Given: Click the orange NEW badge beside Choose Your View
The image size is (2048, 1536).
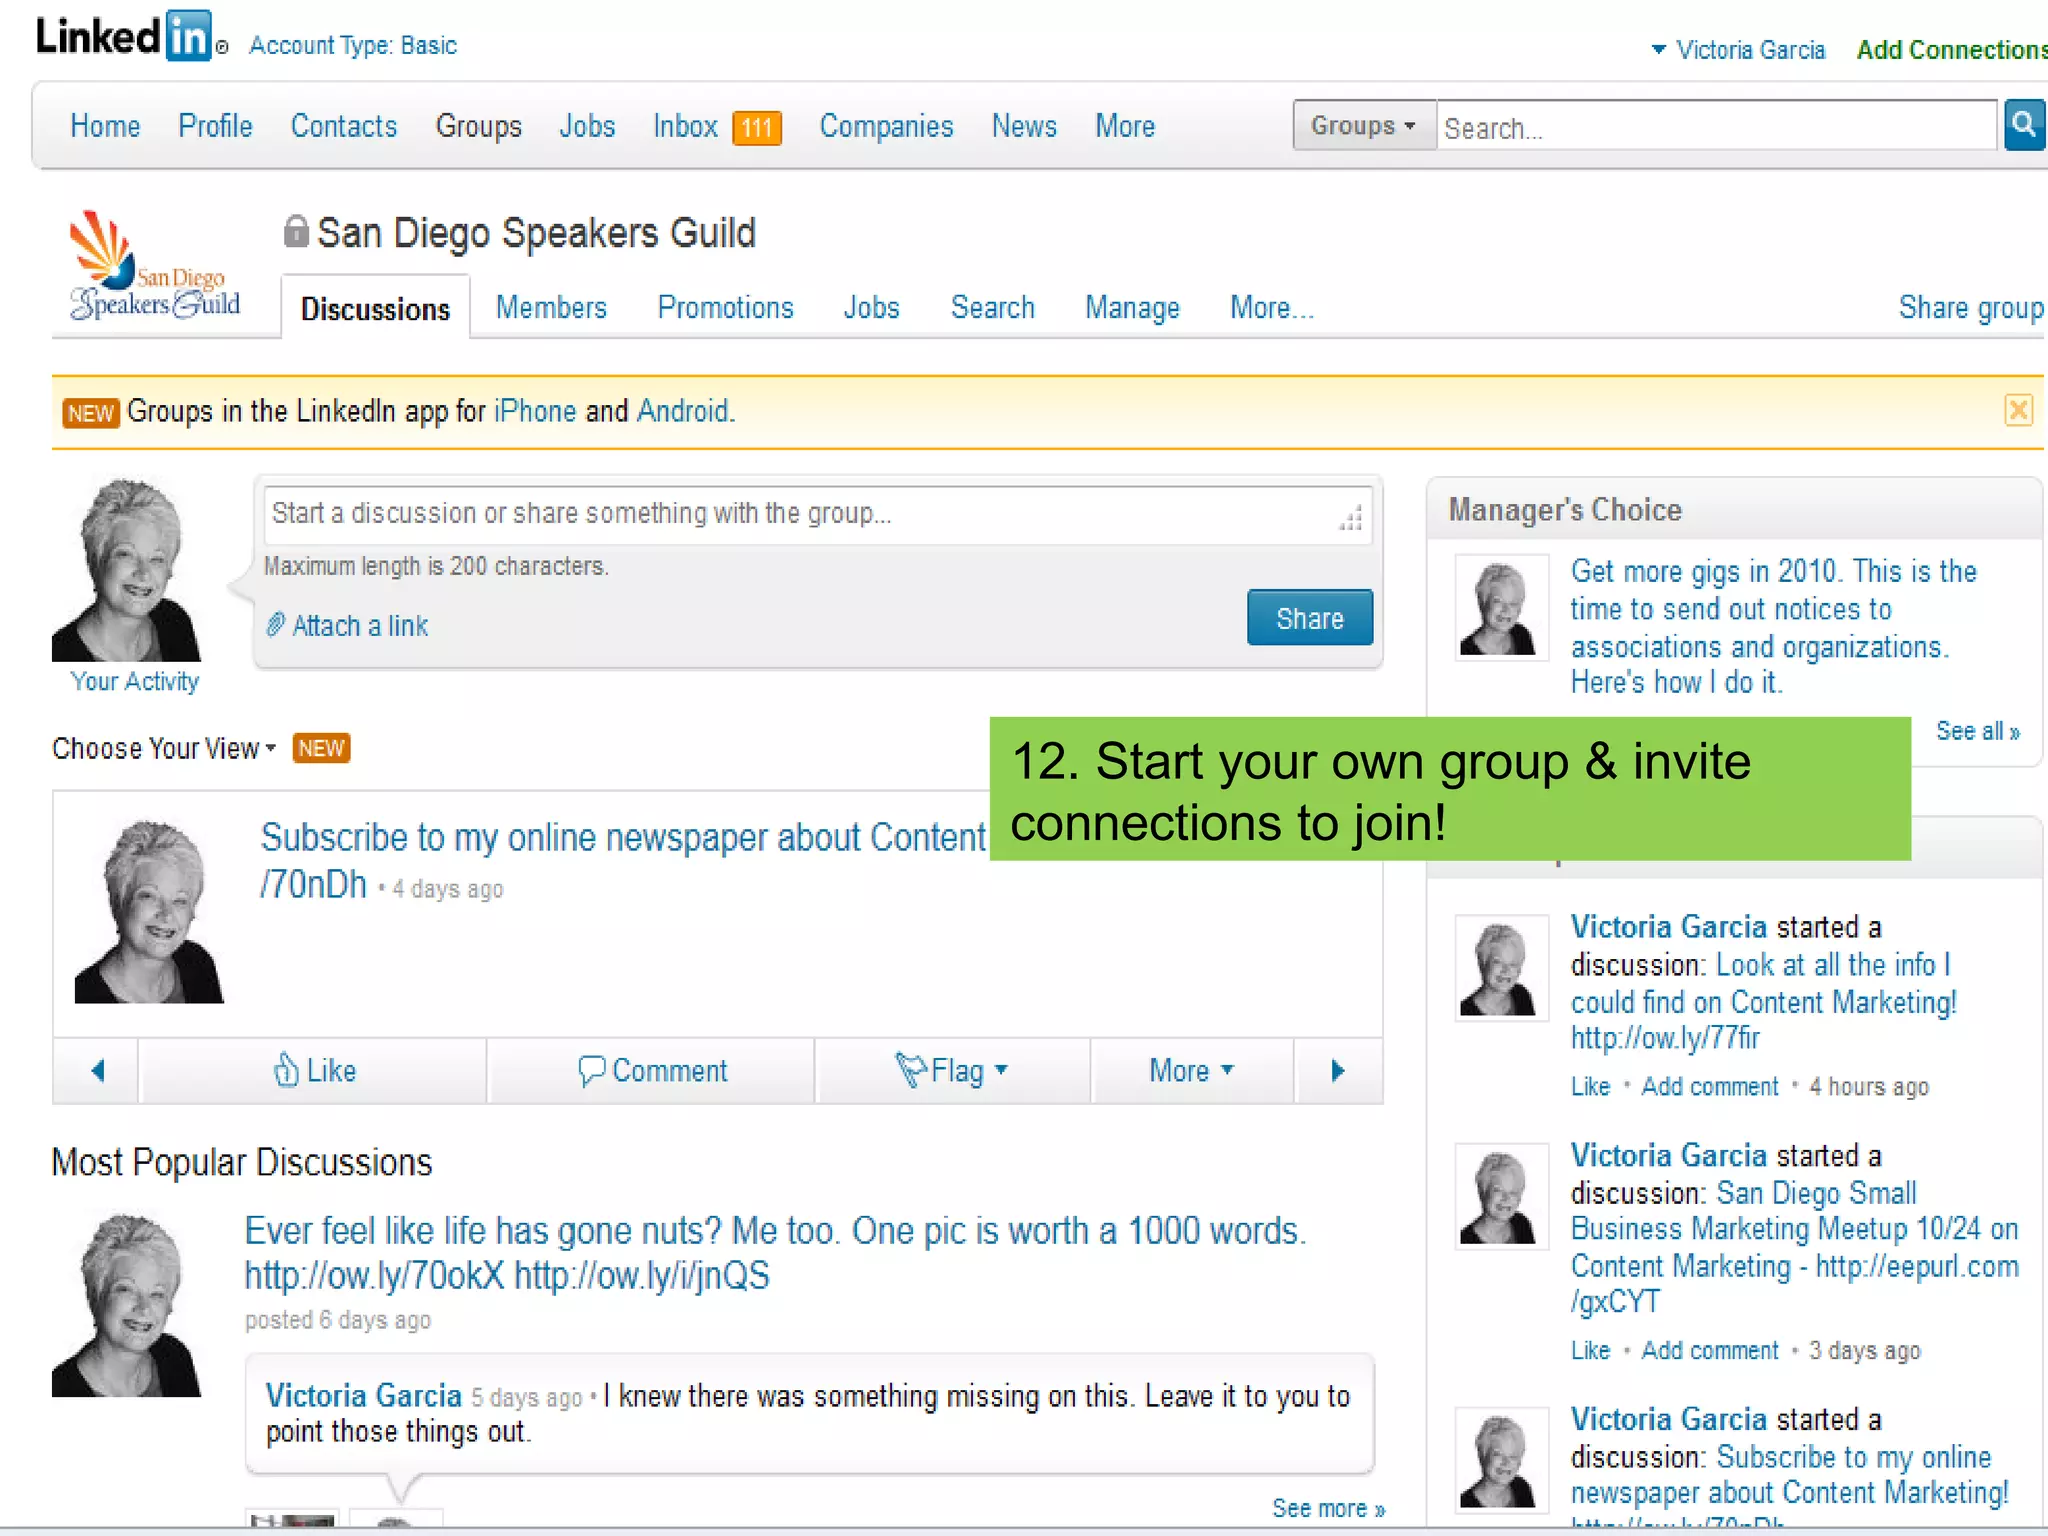Looking at the screenshot, I should click(321, 748).
